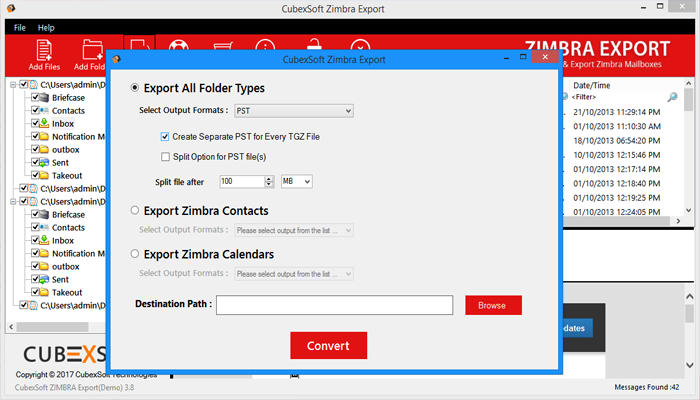The height and width of the screenshot is (400, 700).
Task: Uncheck the second Takeout folder checkbox
Action: pyautogui.click(x=35, y=292)
